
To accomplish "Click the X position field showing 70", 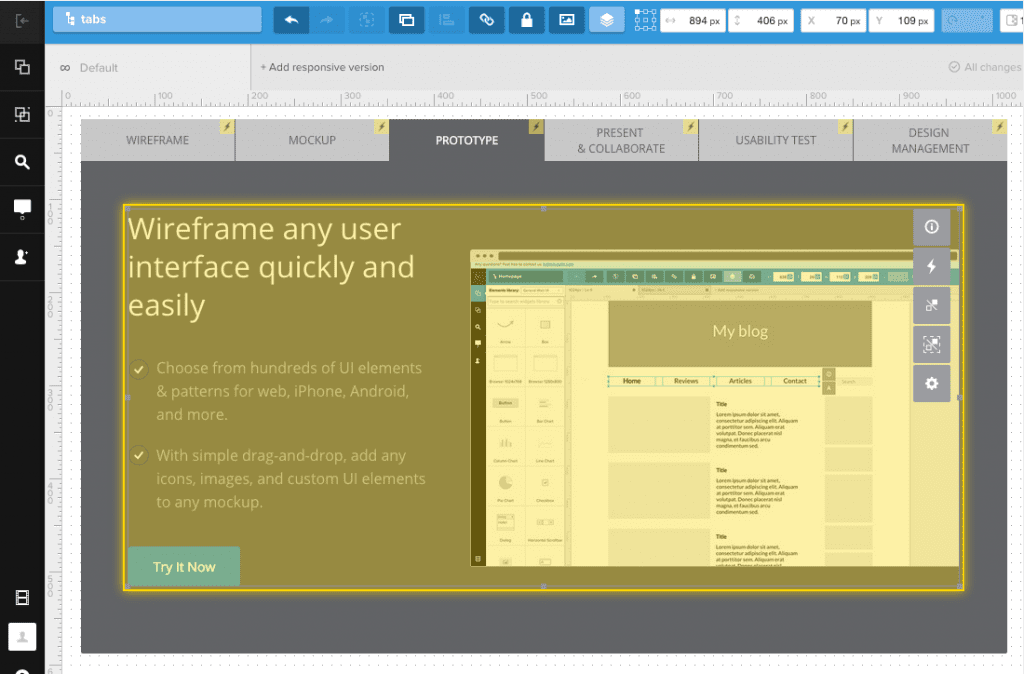I will 833,21.
